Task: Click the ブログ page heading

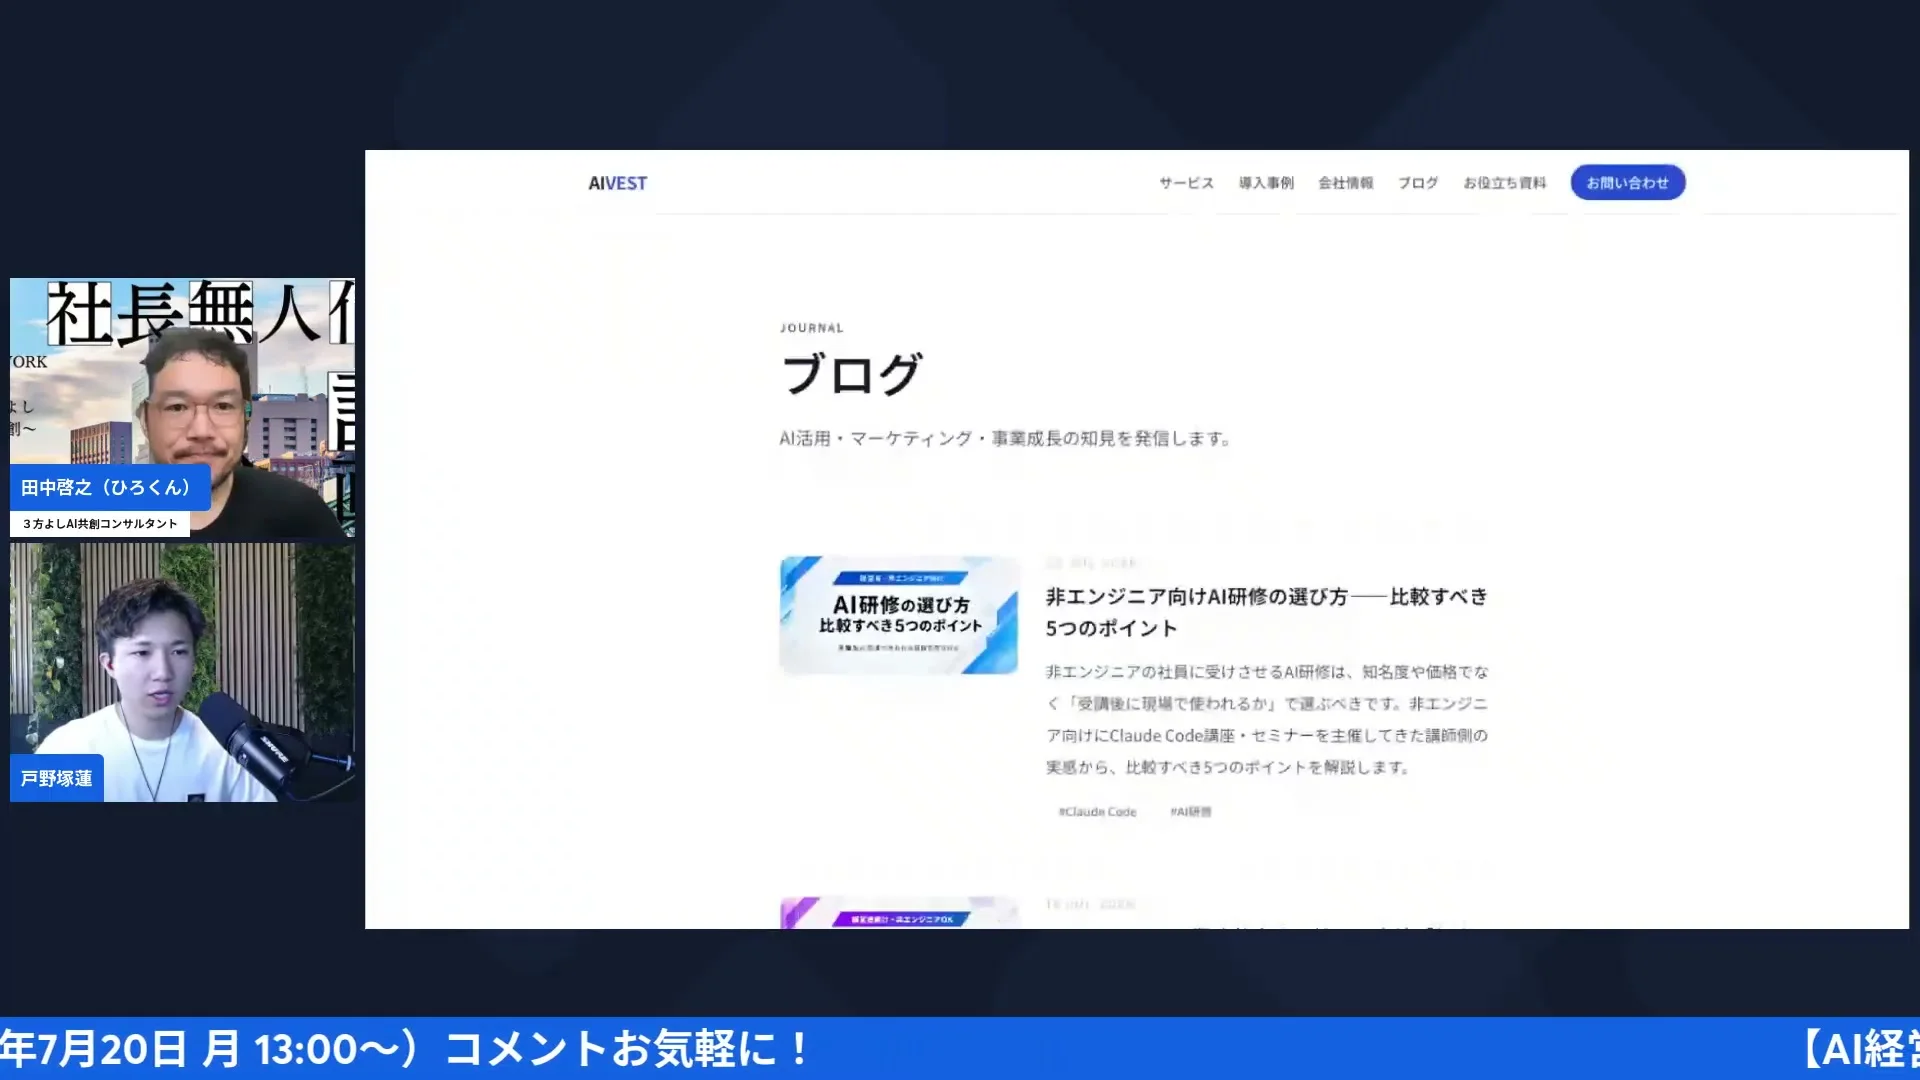Action: pyautogui.click(x=851, y=375)
